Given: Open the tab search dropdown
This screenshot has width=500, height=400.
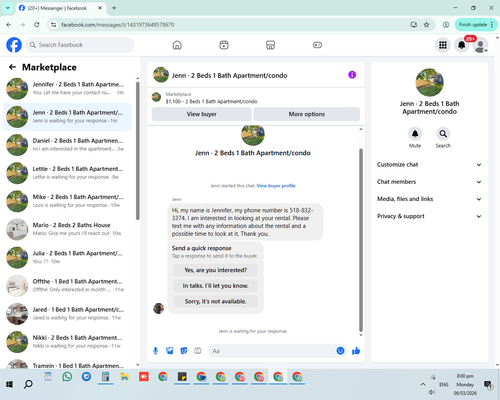Looking at the screenshot, I should [x=8, y=8].
